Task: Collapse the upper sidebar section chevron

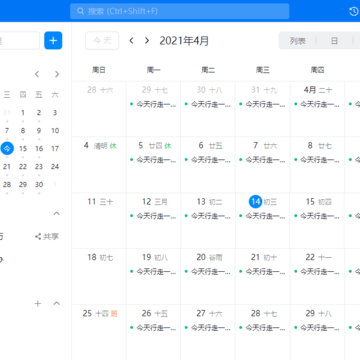Action: [57, 213]
